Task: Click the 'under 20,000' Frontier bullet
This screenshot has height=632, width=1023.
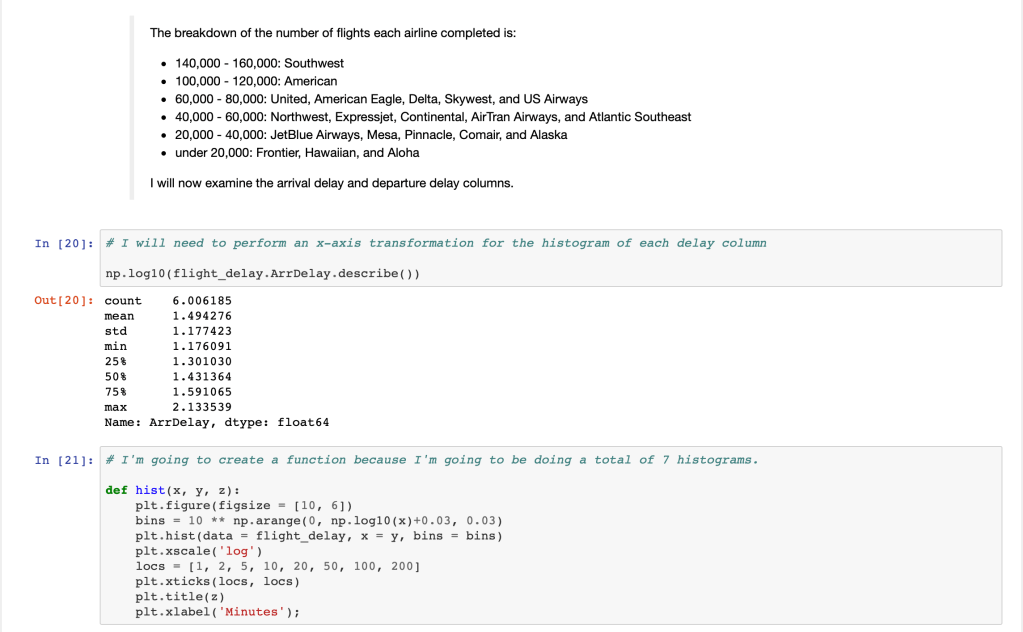Action: tap(297, 153)
